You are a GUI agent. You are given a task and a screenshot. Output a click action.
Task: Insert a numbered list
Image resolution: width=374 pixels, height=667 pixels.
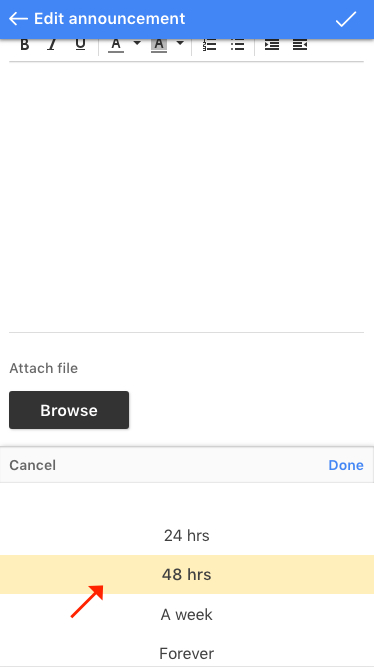(209, 45)
